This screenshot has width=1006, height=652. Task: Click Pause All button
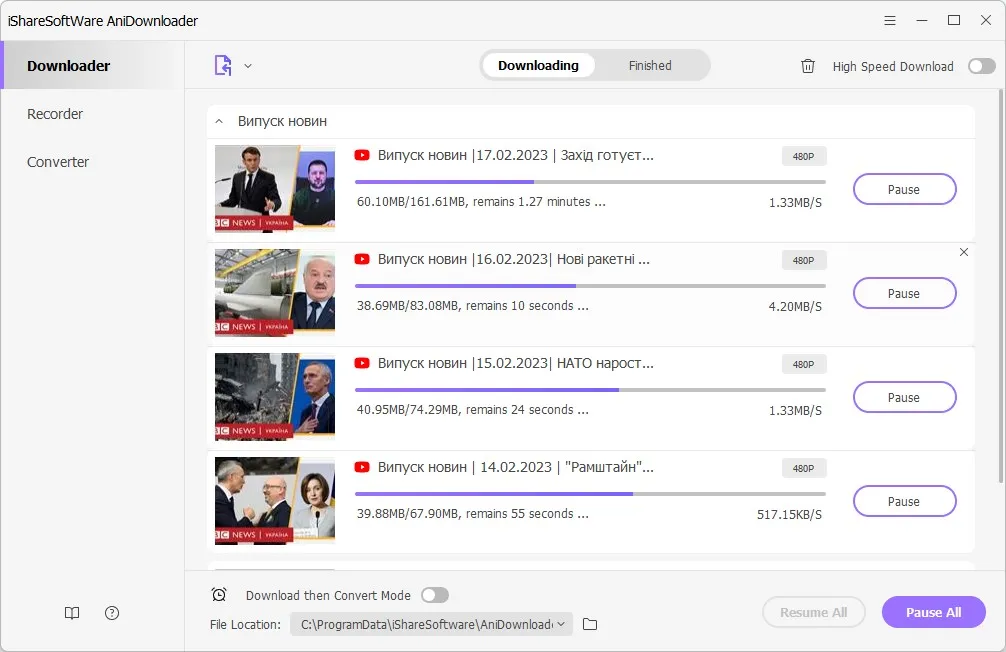(934, 612)
